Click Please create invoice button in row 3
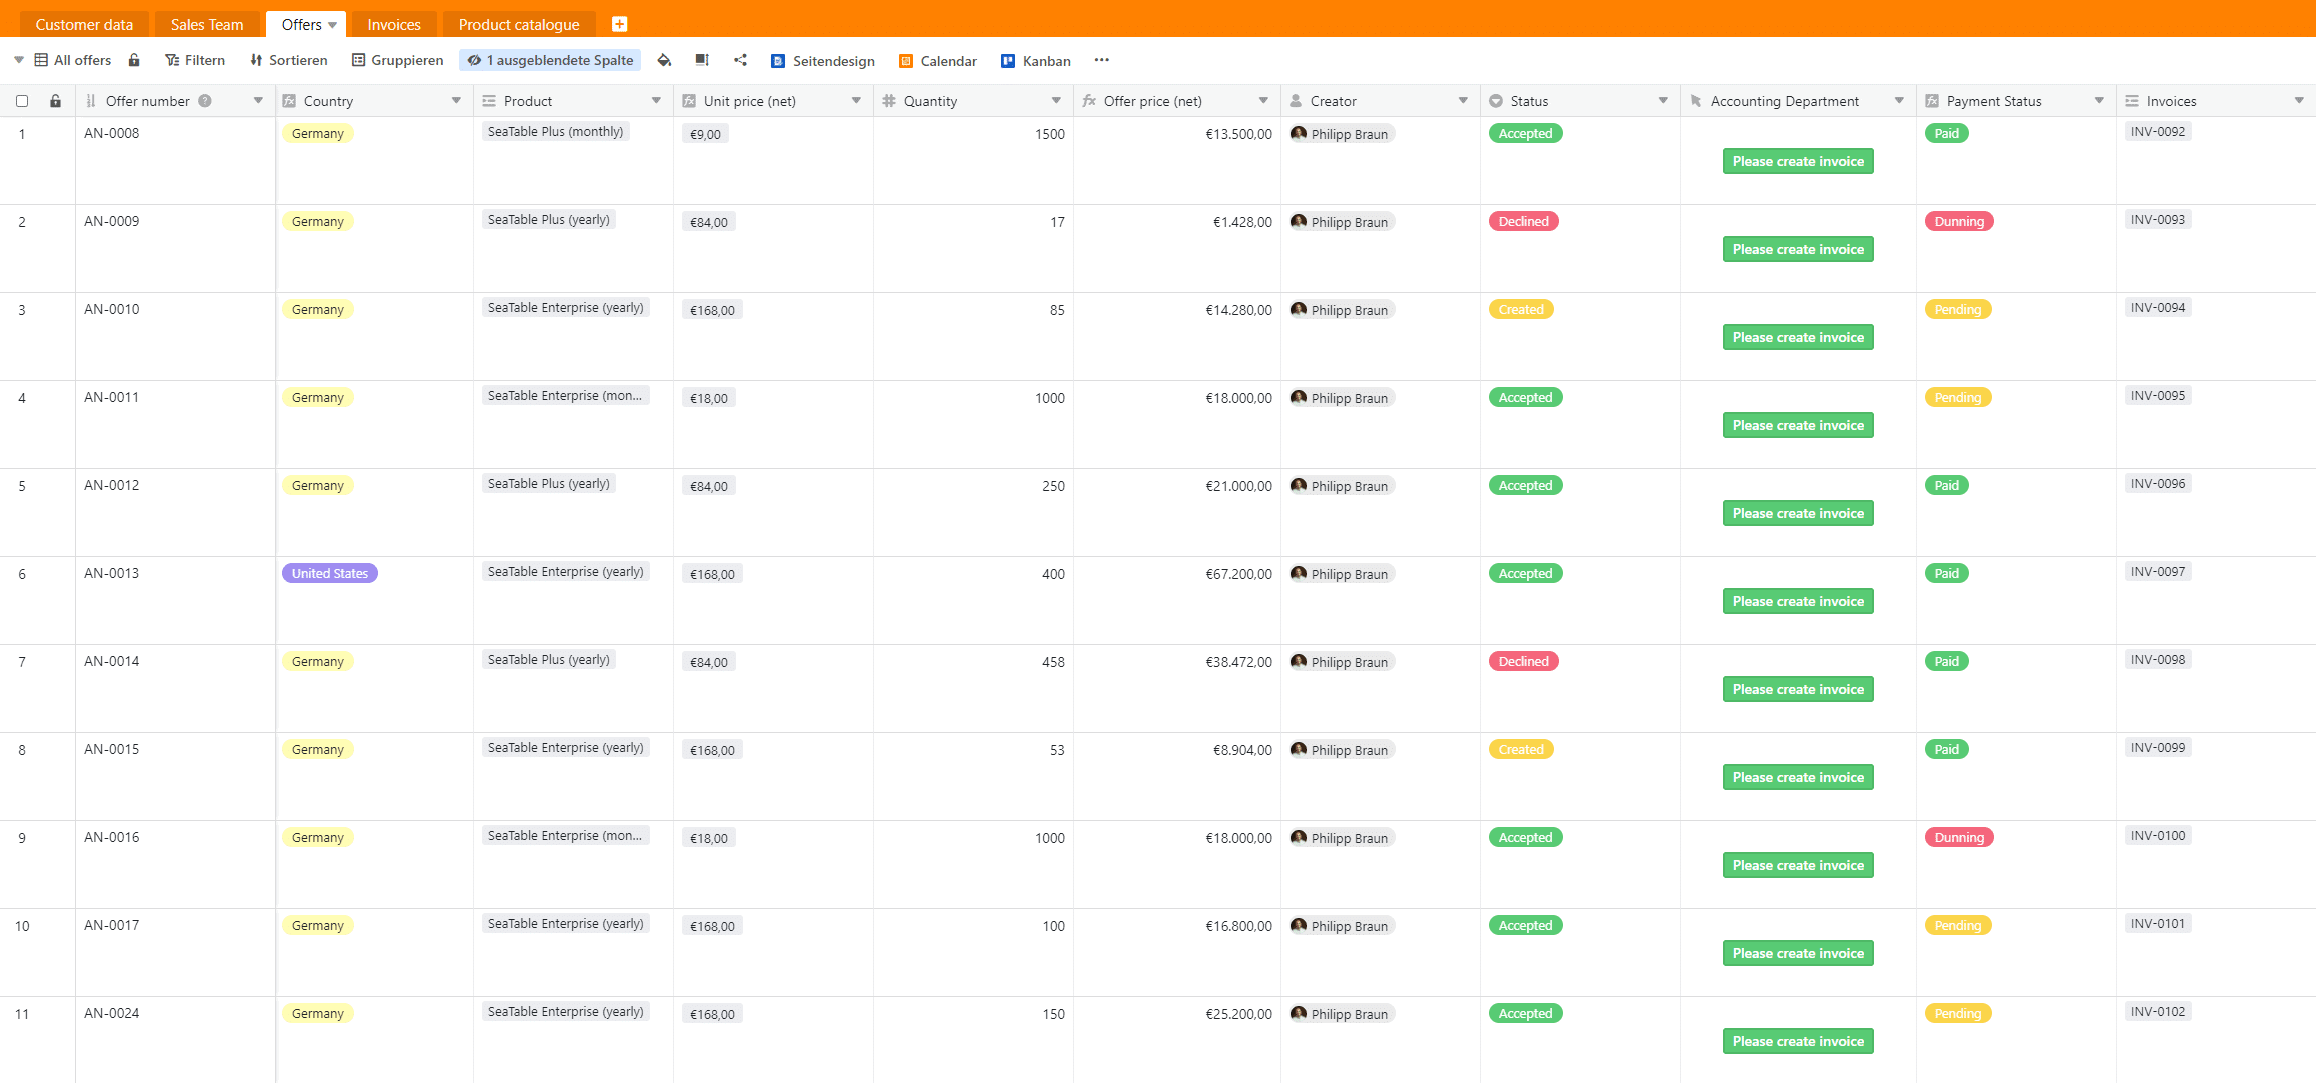 1798,337
